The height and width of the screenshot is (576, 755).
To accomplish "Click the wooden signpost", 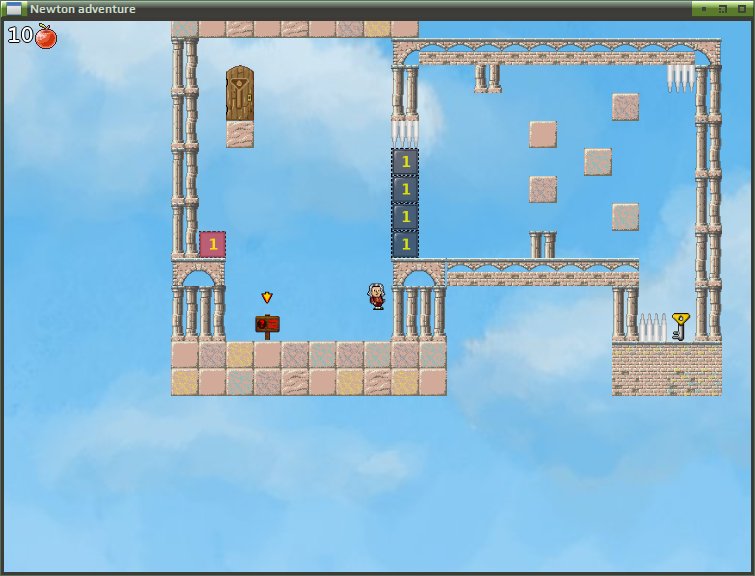I will tap(267, 327).
